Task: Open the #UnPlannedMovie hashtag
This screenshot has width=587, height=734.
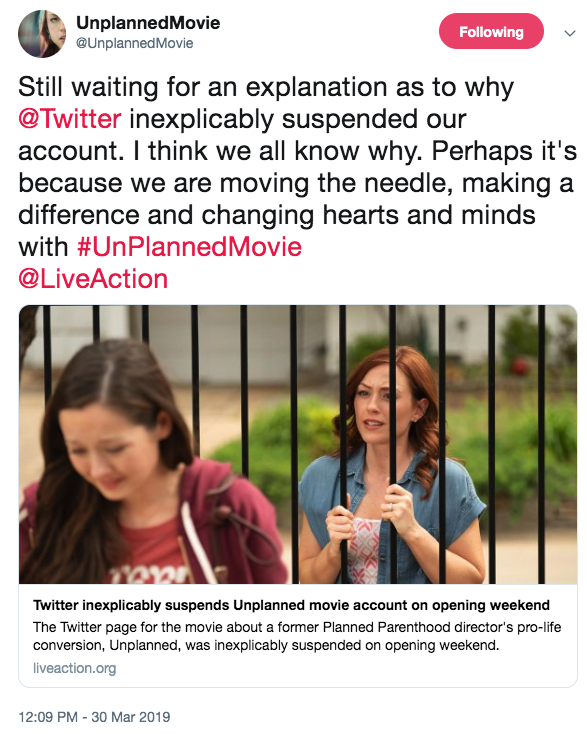Action: 190,246
